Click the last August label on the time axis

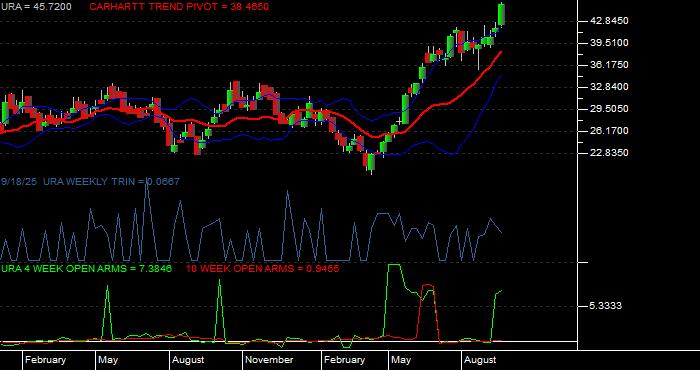pyautogui.click(x=479, y=360)
